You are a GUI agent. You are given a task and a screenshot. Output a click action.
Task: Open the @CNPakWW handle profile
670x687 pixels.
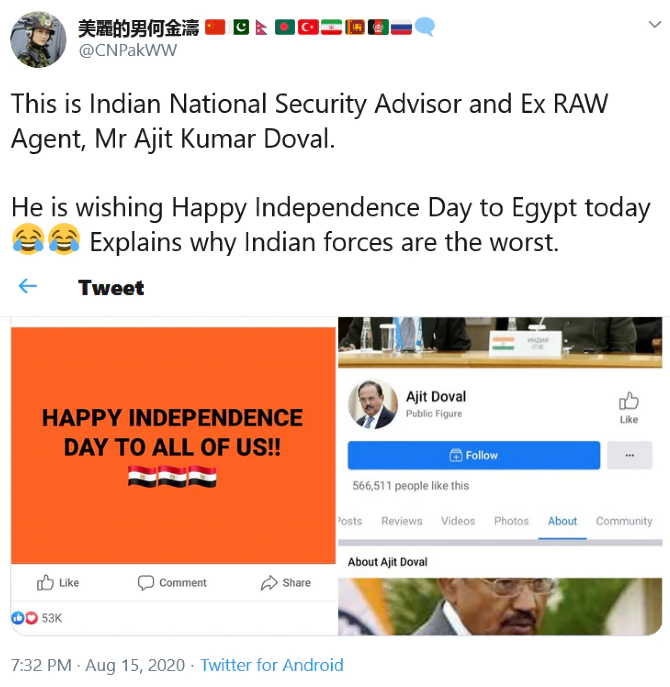click(128, 50)
